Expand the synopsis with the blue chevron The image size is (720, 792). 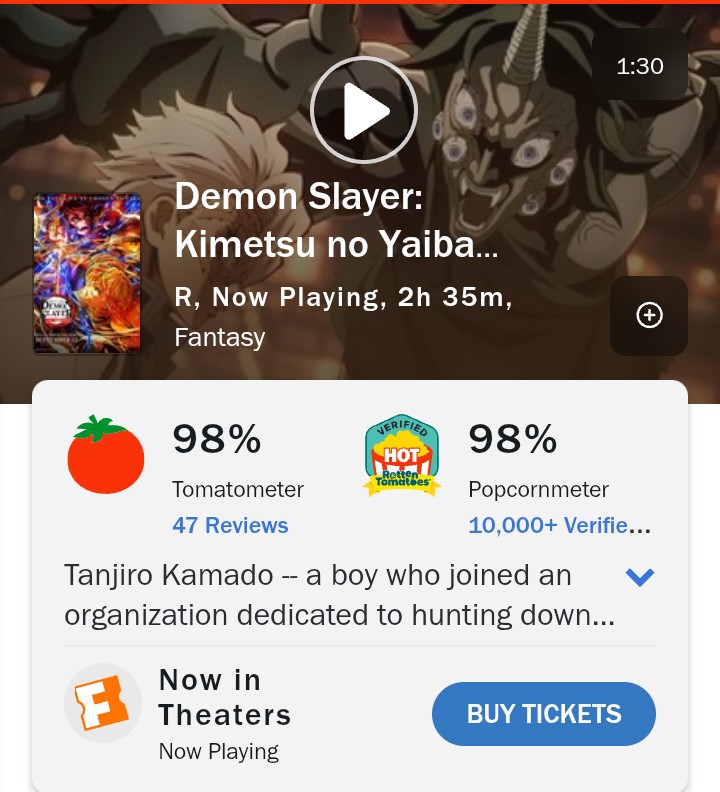640,576
